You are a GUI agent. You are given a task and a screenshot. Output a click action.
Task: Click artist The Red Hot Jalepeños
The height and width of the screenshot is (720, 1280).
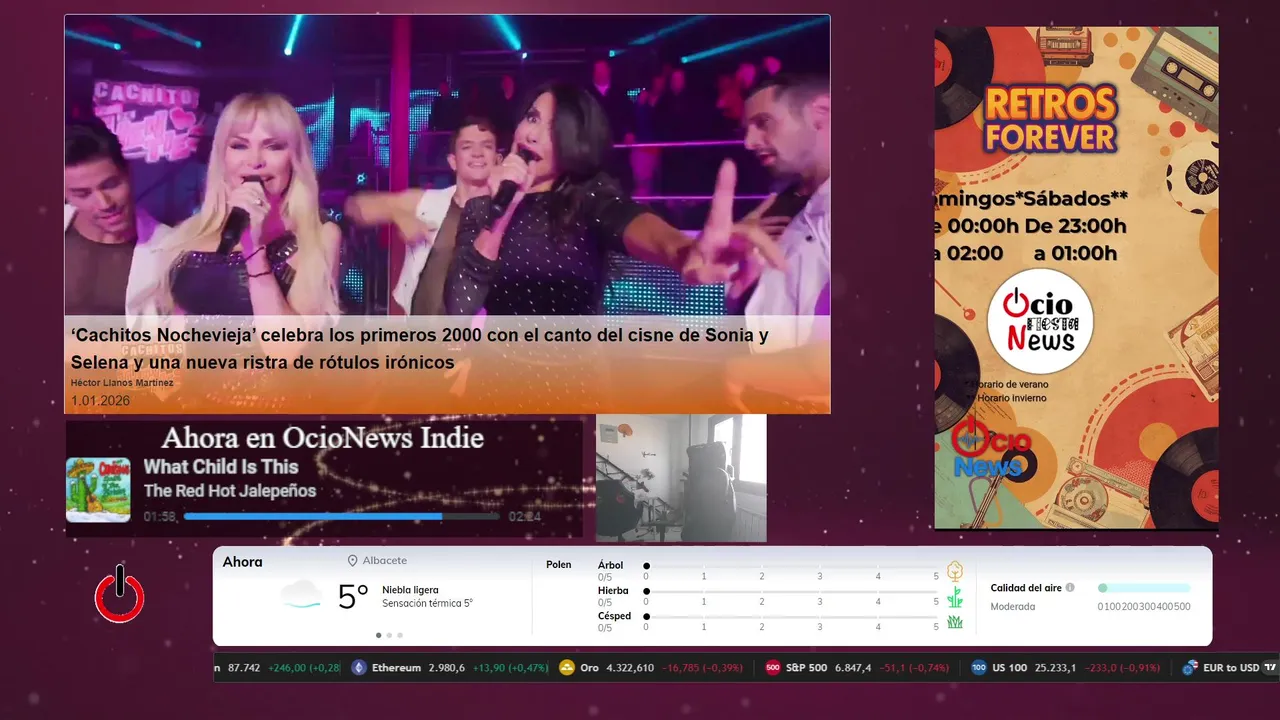pos(230,491)
